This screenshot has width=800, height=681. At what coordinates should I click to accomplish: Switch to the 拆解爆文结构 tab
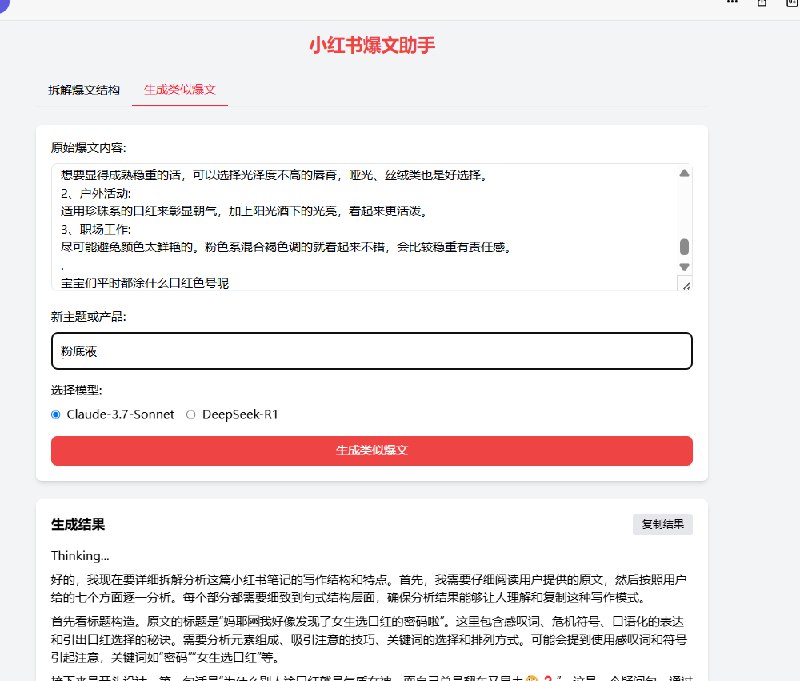click(84, 90)
